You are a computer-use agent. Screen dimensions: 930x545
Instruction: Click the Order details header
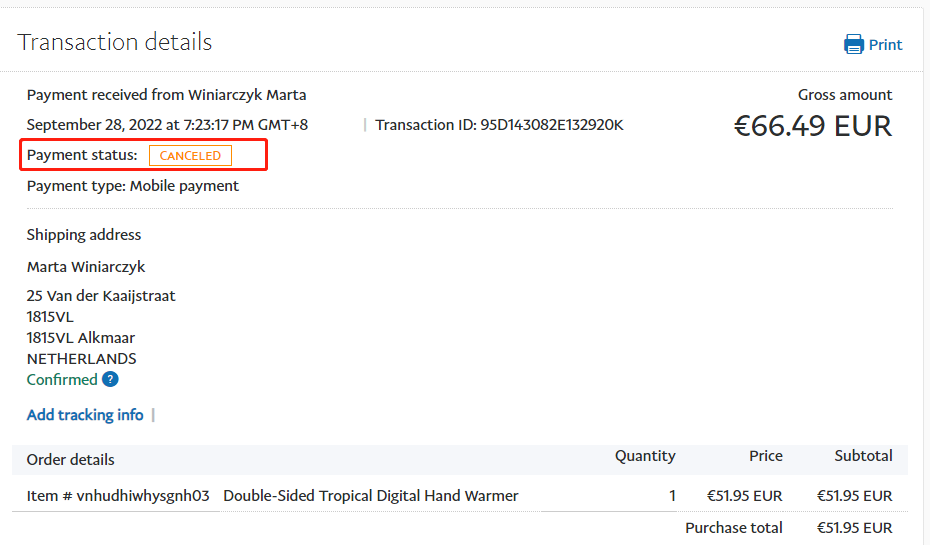coord(70,460)
